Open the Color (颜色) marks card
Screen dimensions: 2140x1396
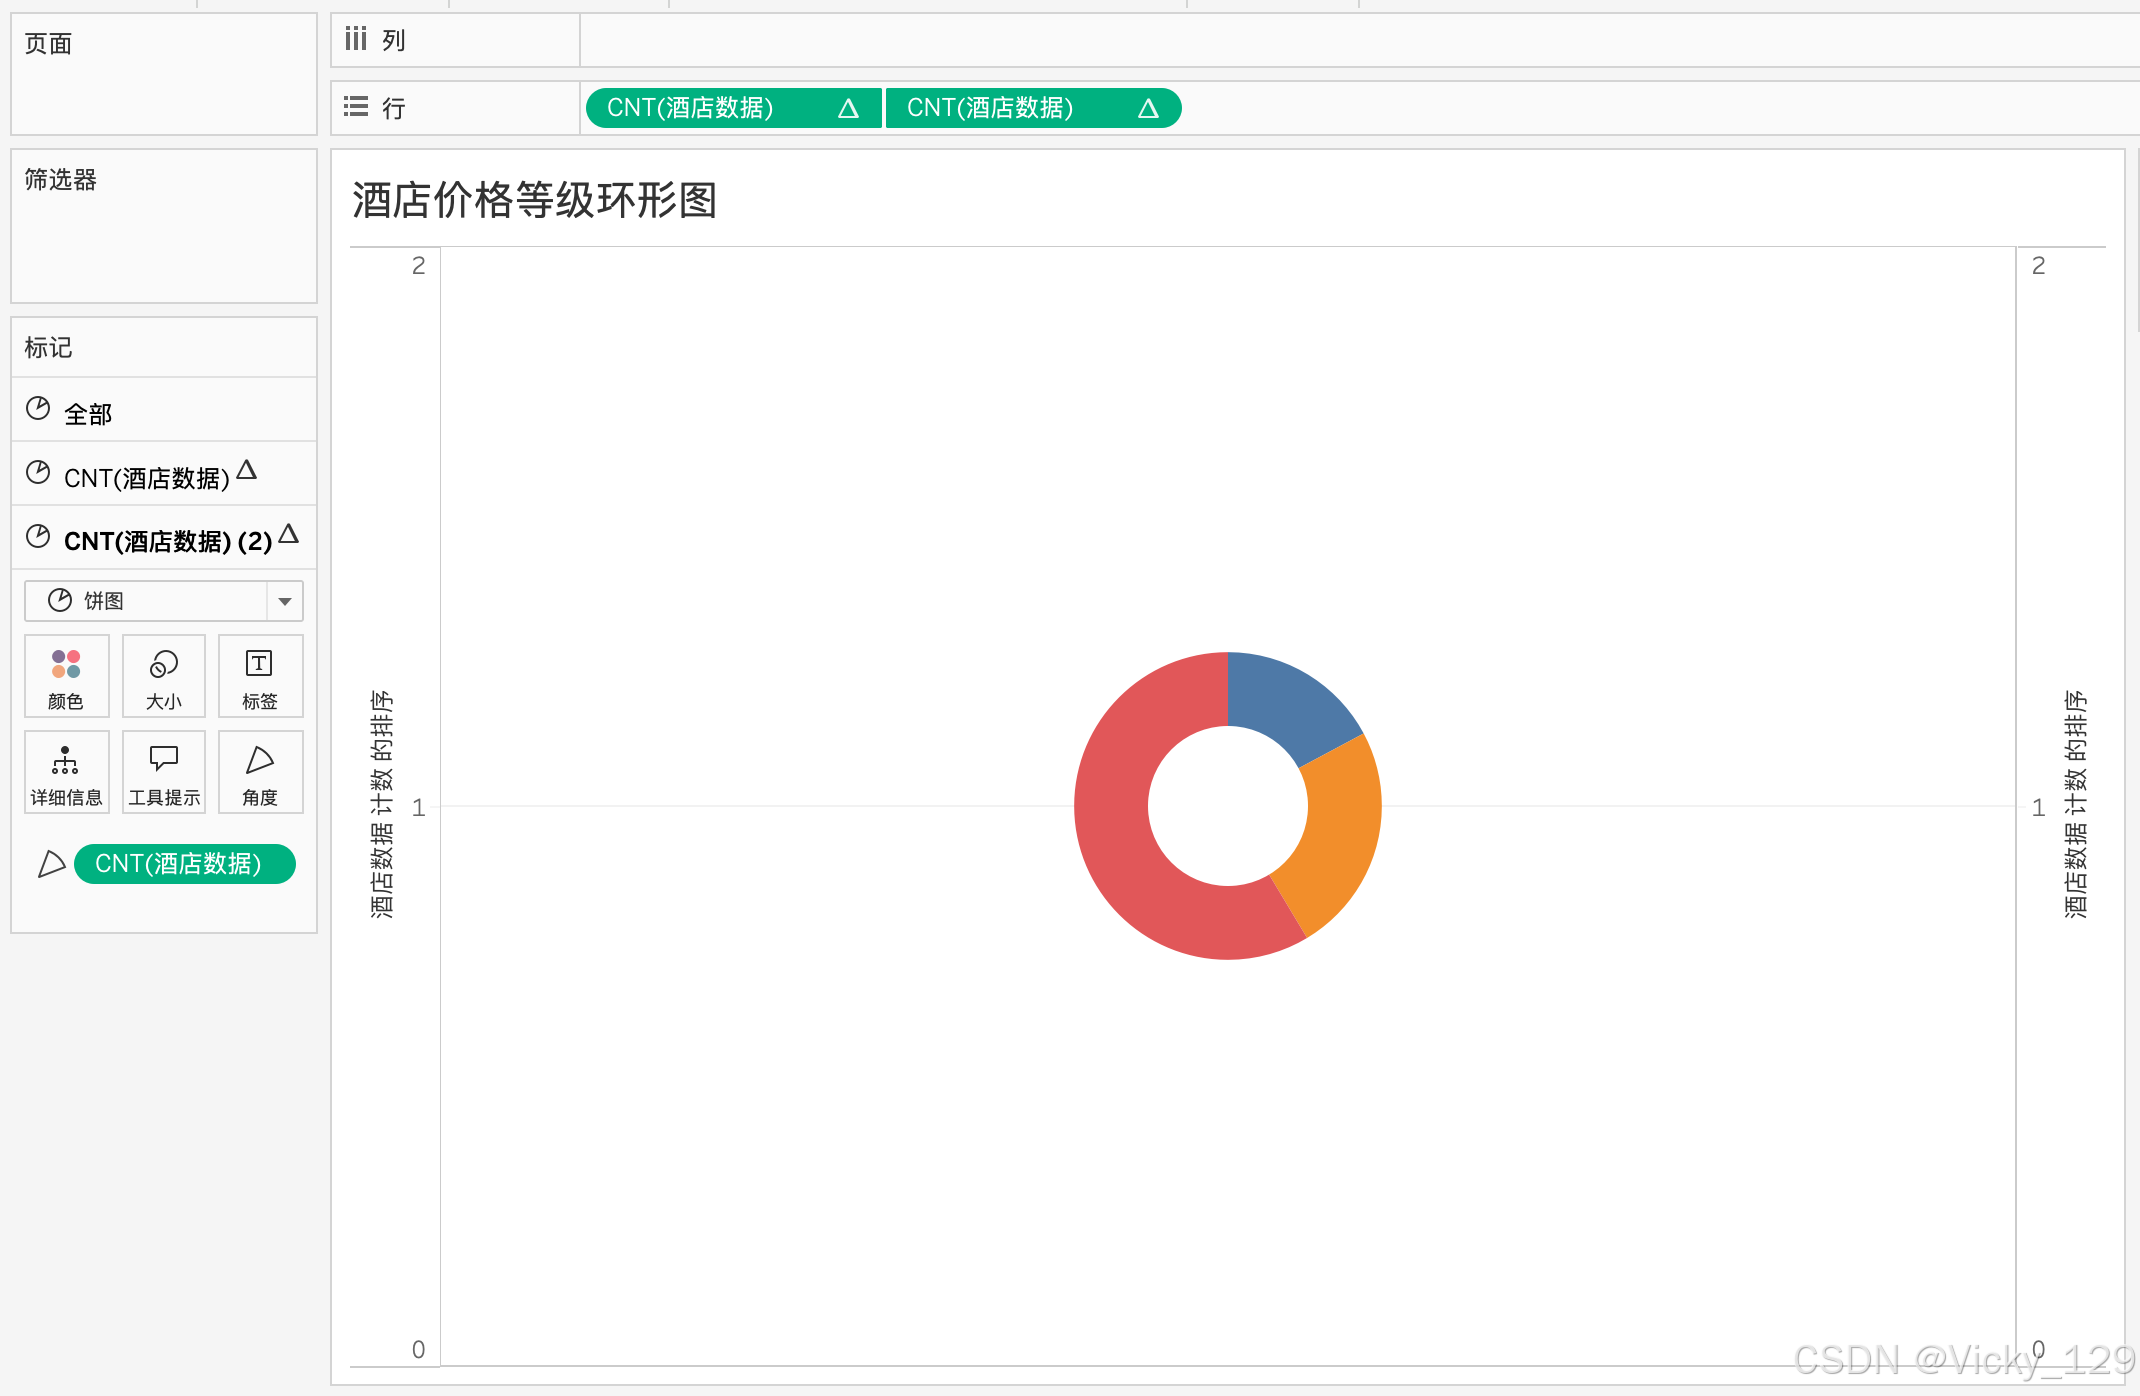tap(66, 676)
